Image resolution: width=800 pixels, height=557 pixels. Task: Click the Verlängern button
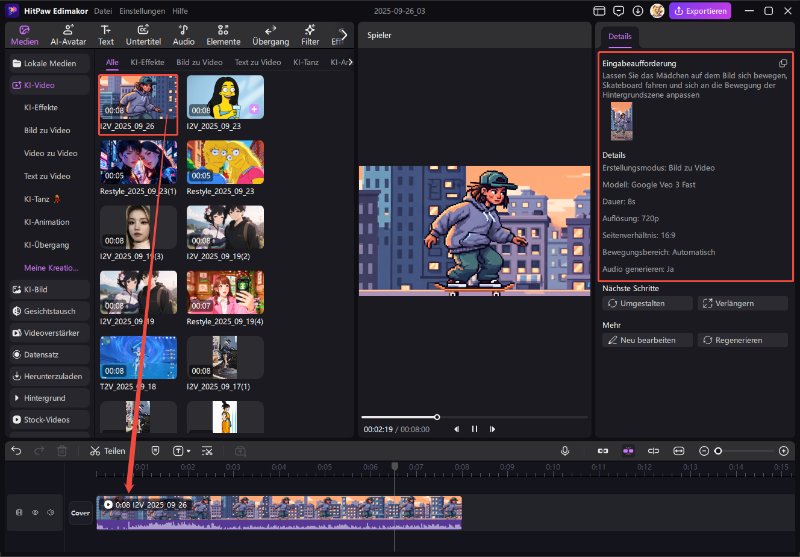pyautogui.click(x=742, y=303)
